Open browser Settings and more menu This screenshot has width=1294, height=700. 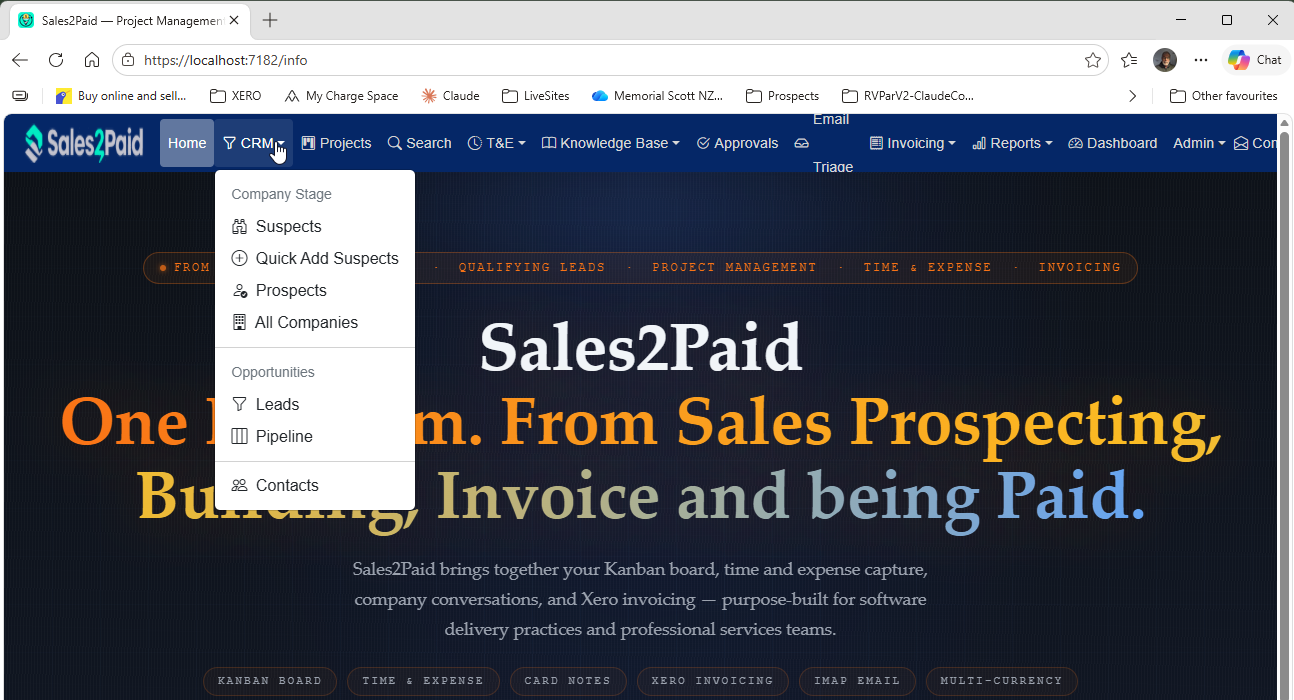[x=1201, y=60]
